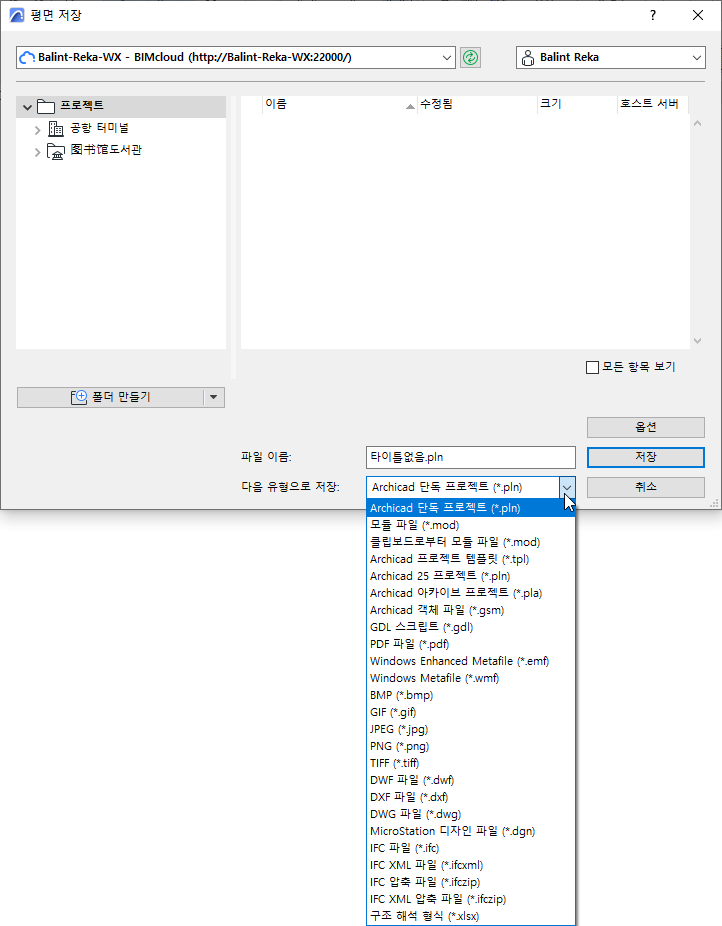This screenshot has width=722, height=926.
Task: Open the Balint Reka user dropdown
Action: tap(697, 57)
